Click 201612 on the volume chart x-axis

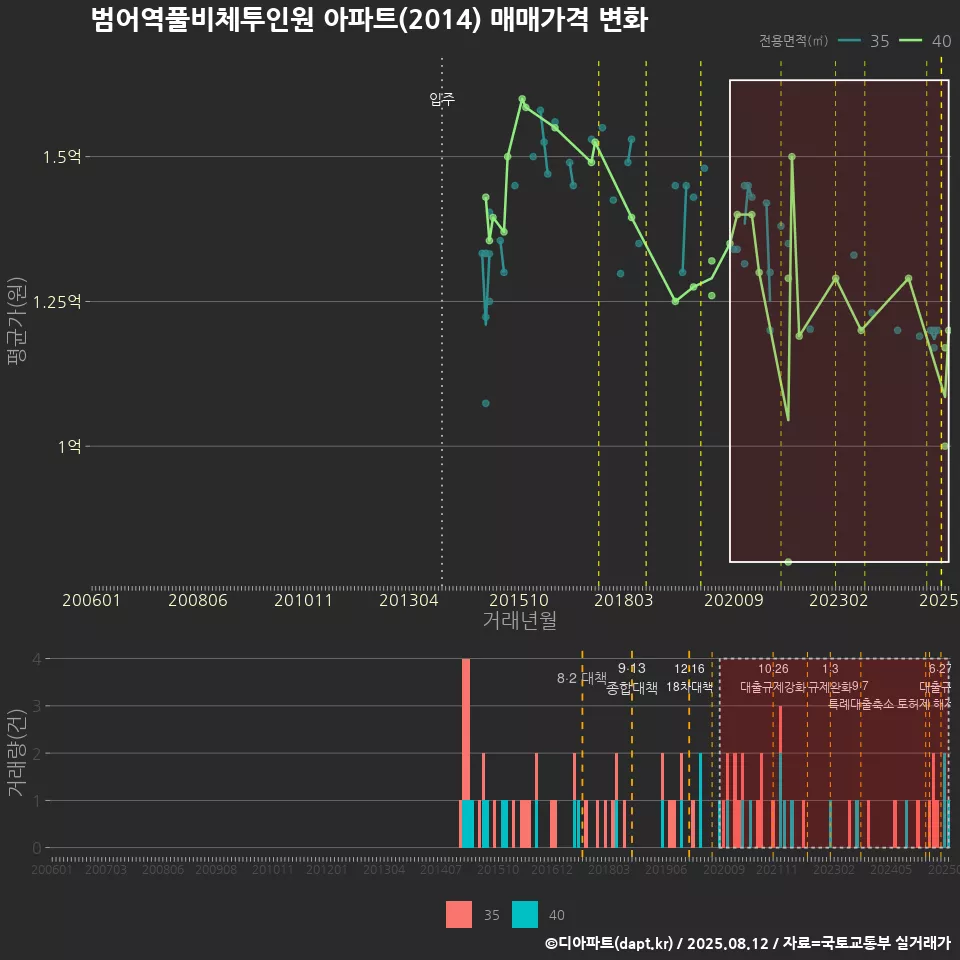point(552,869)
